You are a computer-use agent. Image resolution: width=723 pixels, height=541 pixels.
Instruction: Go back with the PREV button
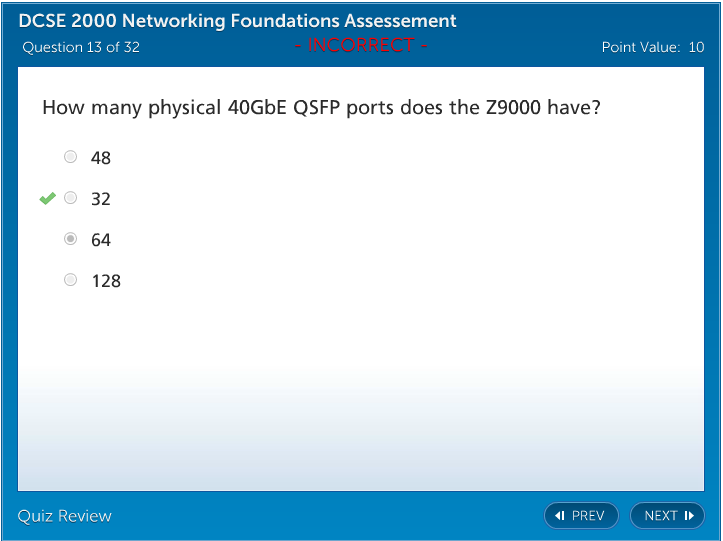coord(581,516)
